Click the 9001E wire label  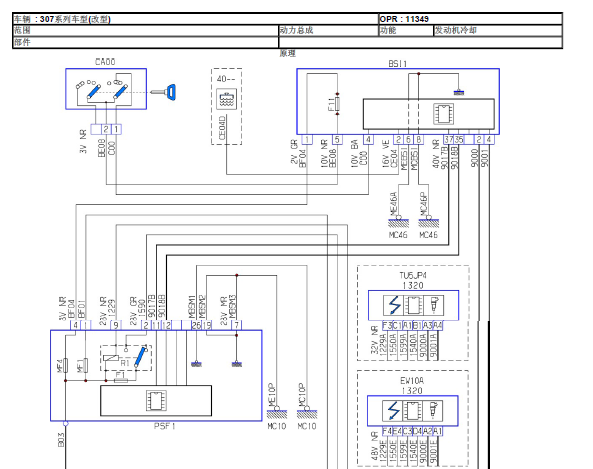click(433, 449)
